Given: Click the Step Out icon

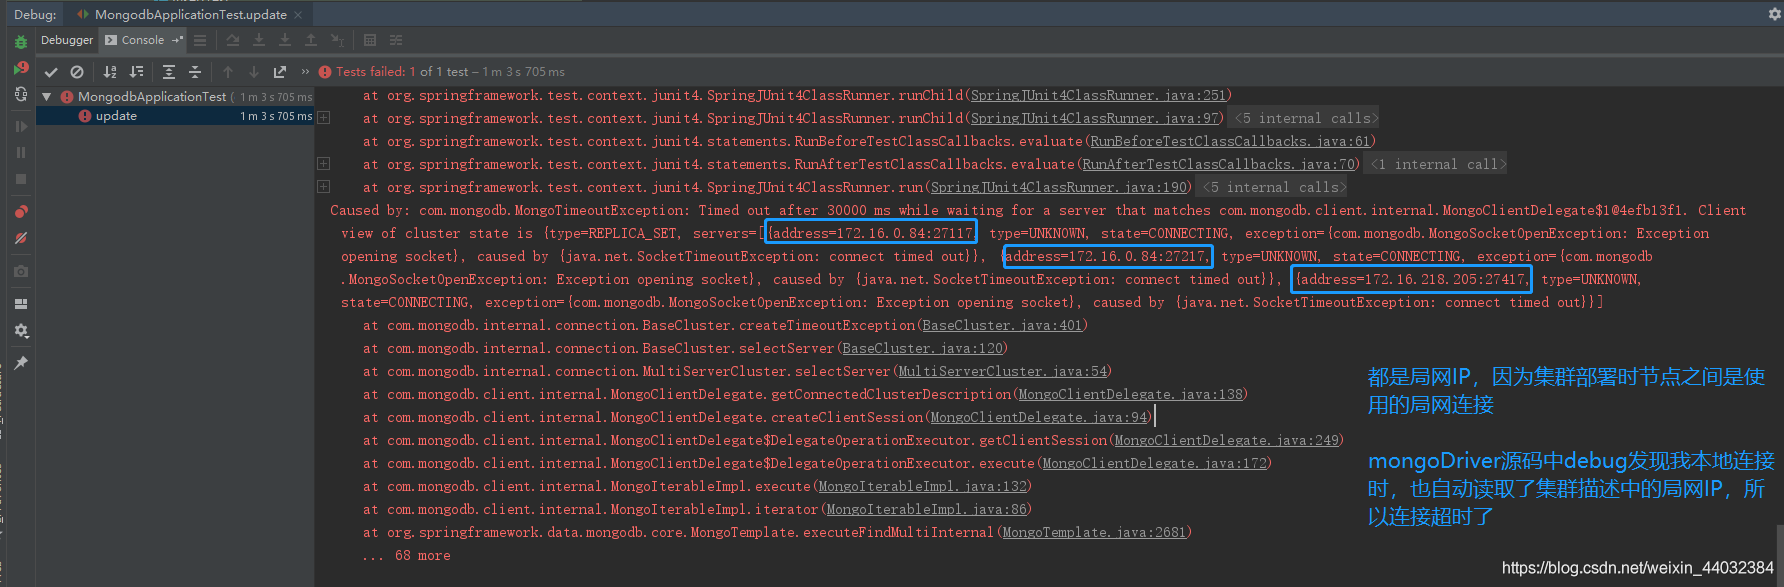Looking at the screenshot, I should [311, 40].
